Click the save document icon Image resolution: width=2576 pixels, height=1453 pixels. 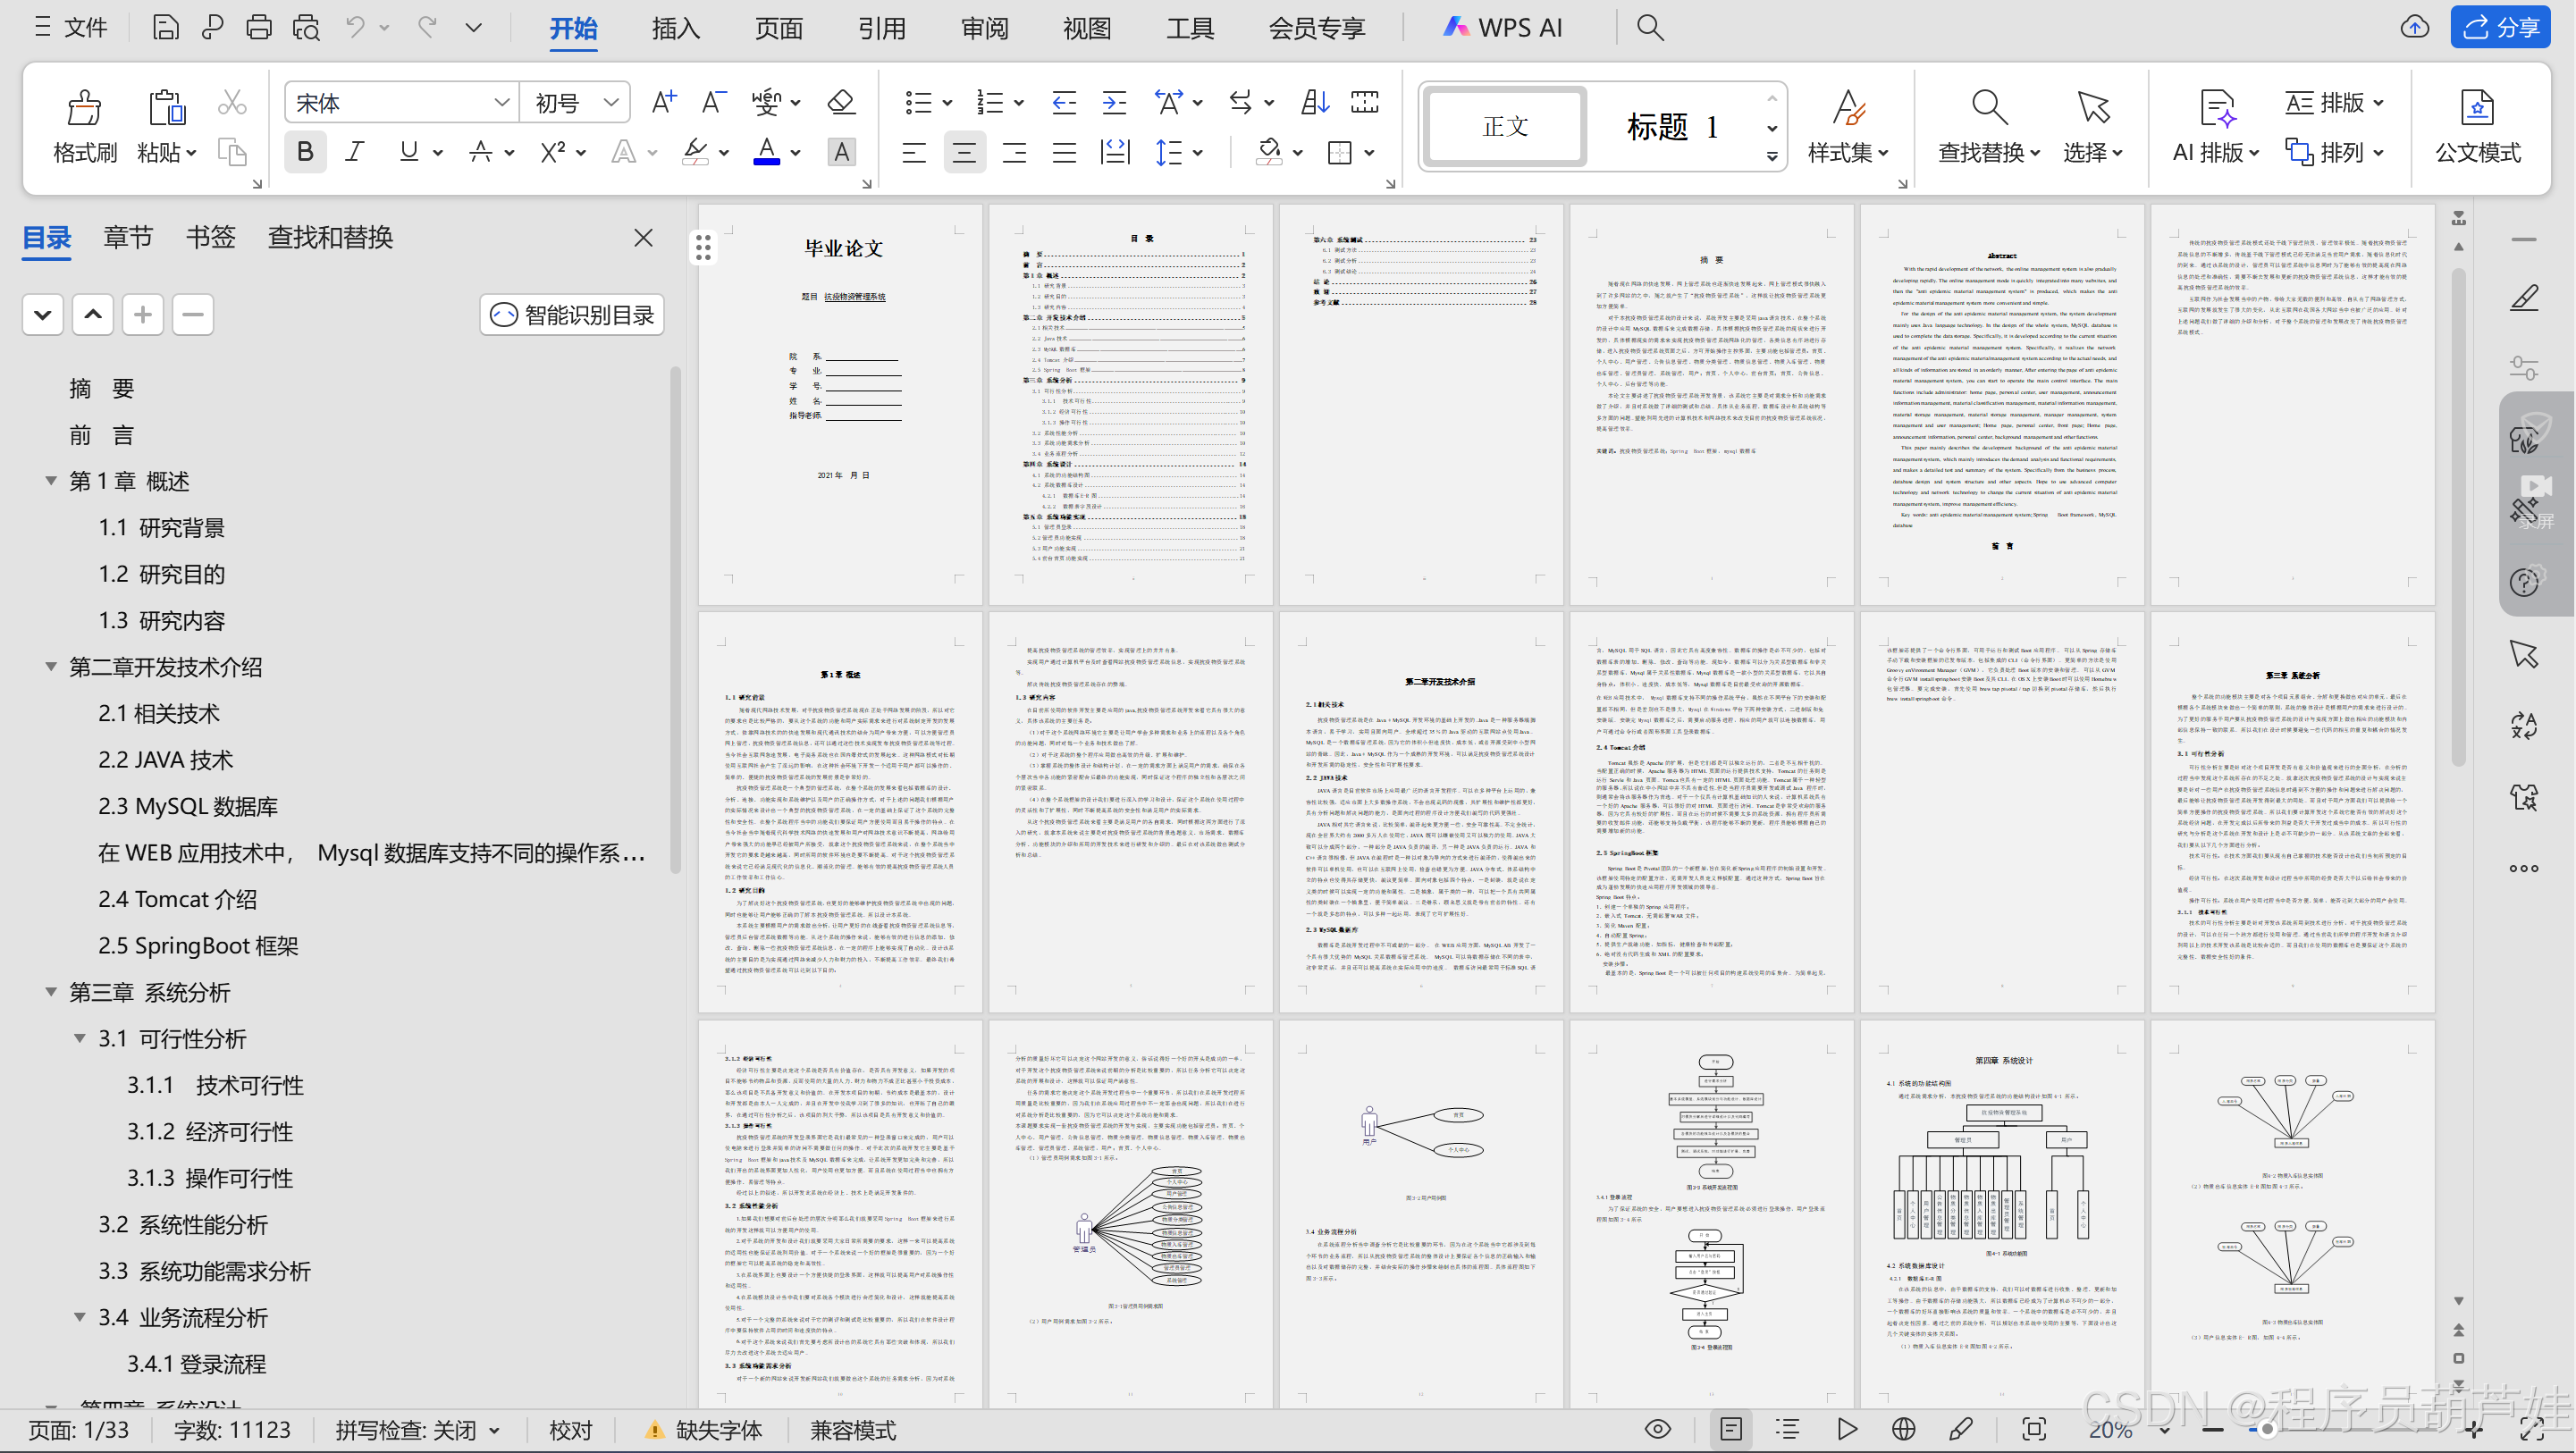[x=165, y=27]
